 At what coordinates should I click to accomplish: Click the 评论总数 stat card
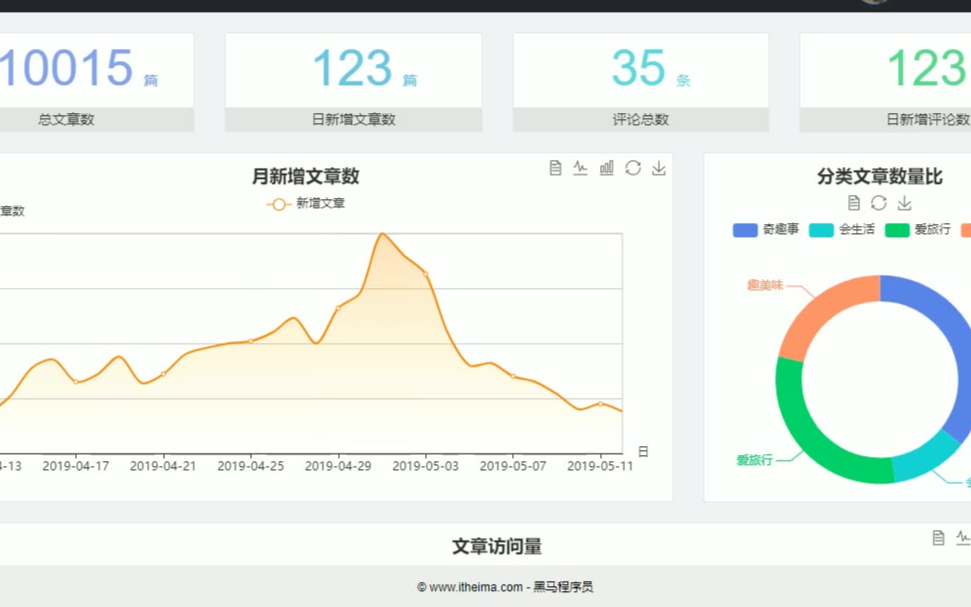[x=640, y=82]
